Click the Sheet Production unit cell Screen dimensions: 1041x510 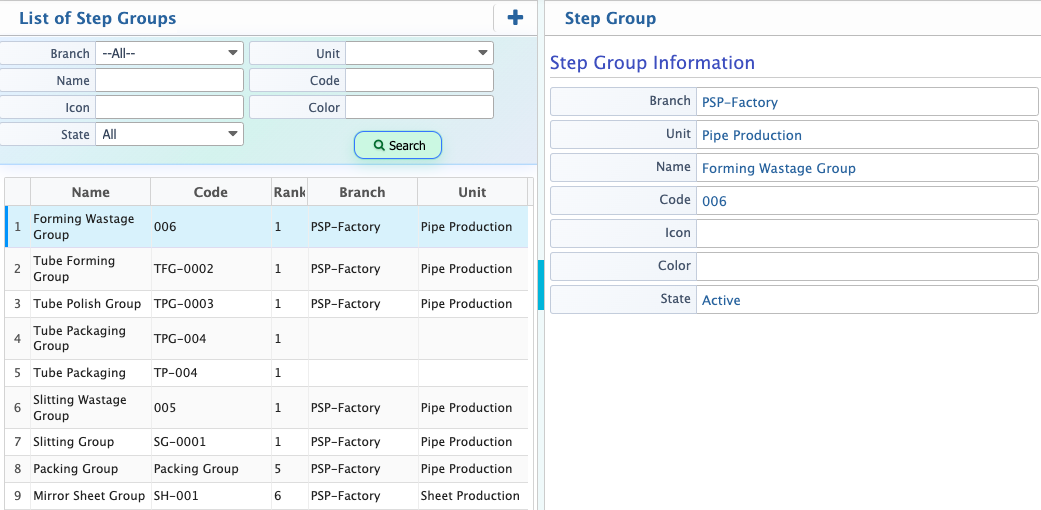point(473,496)
